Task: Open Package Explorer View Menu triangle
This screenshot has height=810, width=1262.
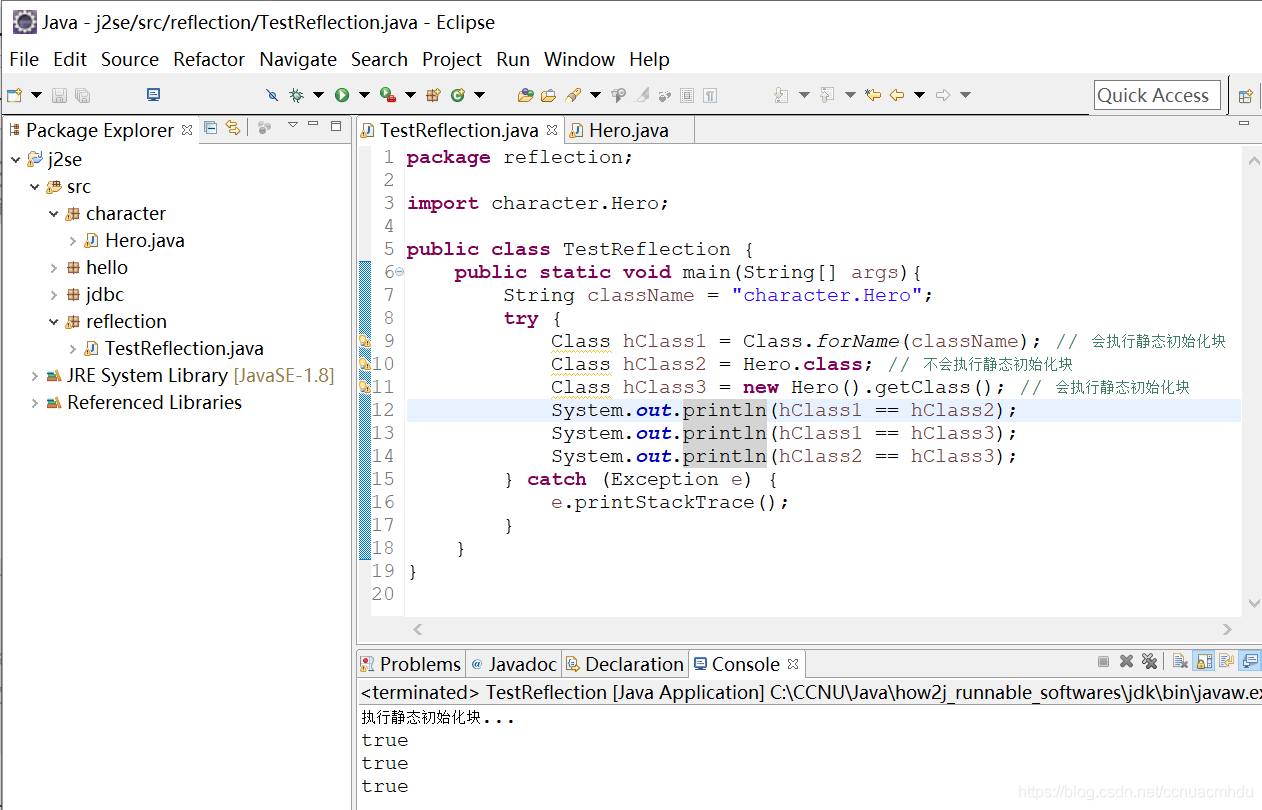Action: point(292,125)
